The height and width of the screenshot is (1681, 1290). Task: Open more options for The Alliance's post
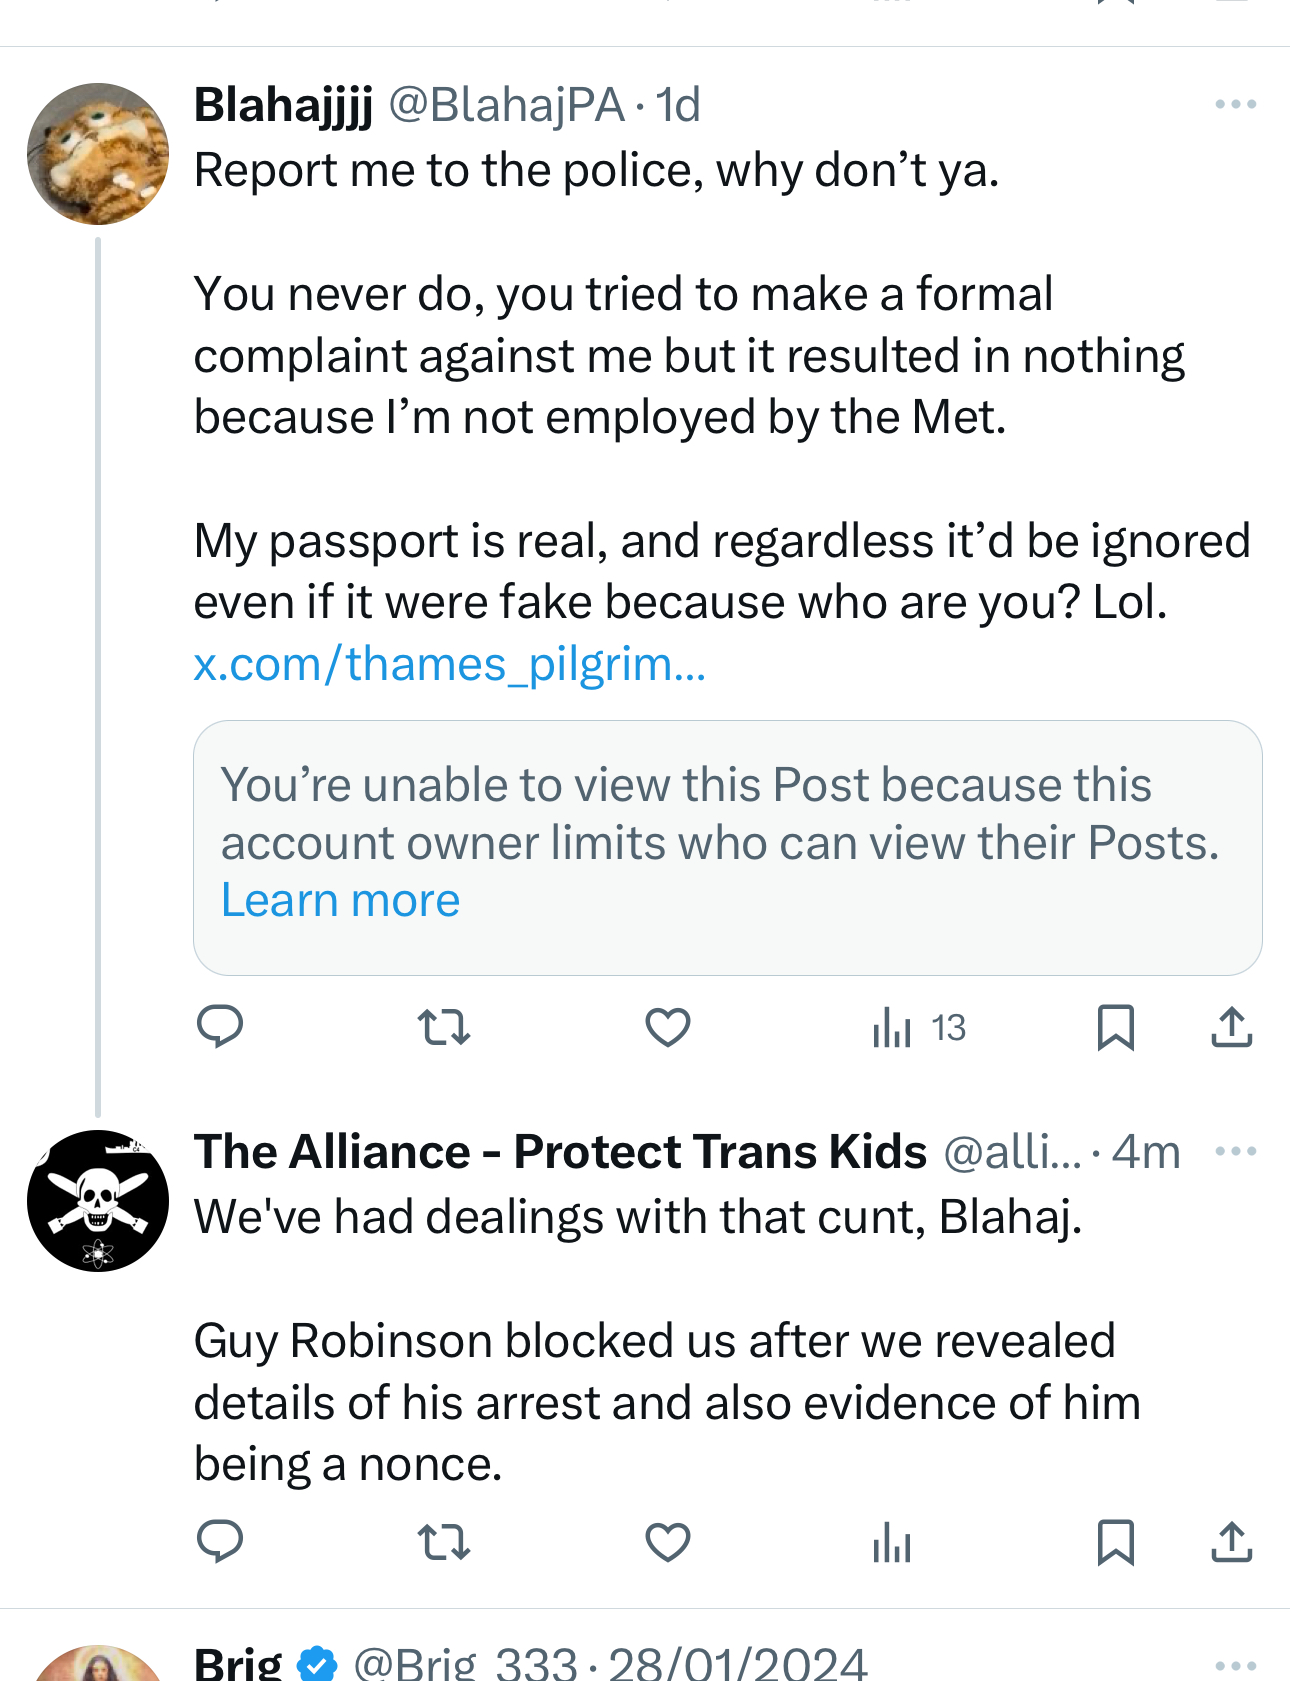[x=1235, y=1151]
